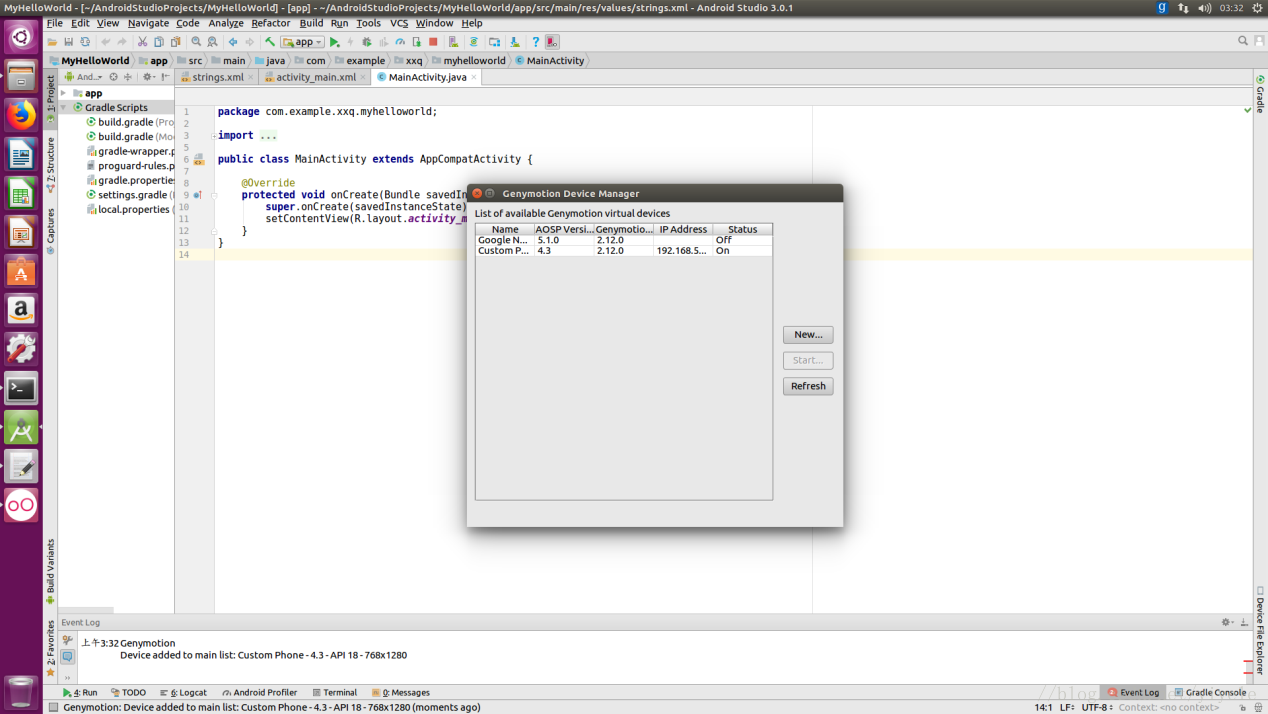The image size is (1268, 714).
Task: Click the Debug app bug icon
Action: [x=366, y=42]
